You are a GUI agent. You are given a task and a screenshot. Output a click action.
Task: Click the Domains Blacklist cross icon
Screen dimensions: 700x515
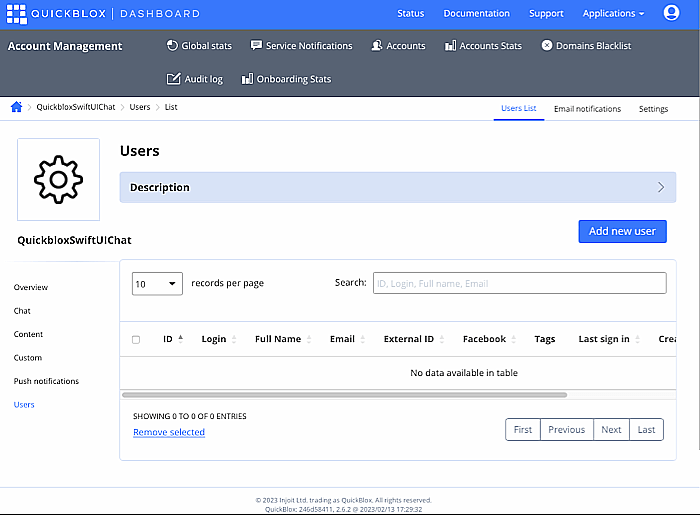pos(547,46)
